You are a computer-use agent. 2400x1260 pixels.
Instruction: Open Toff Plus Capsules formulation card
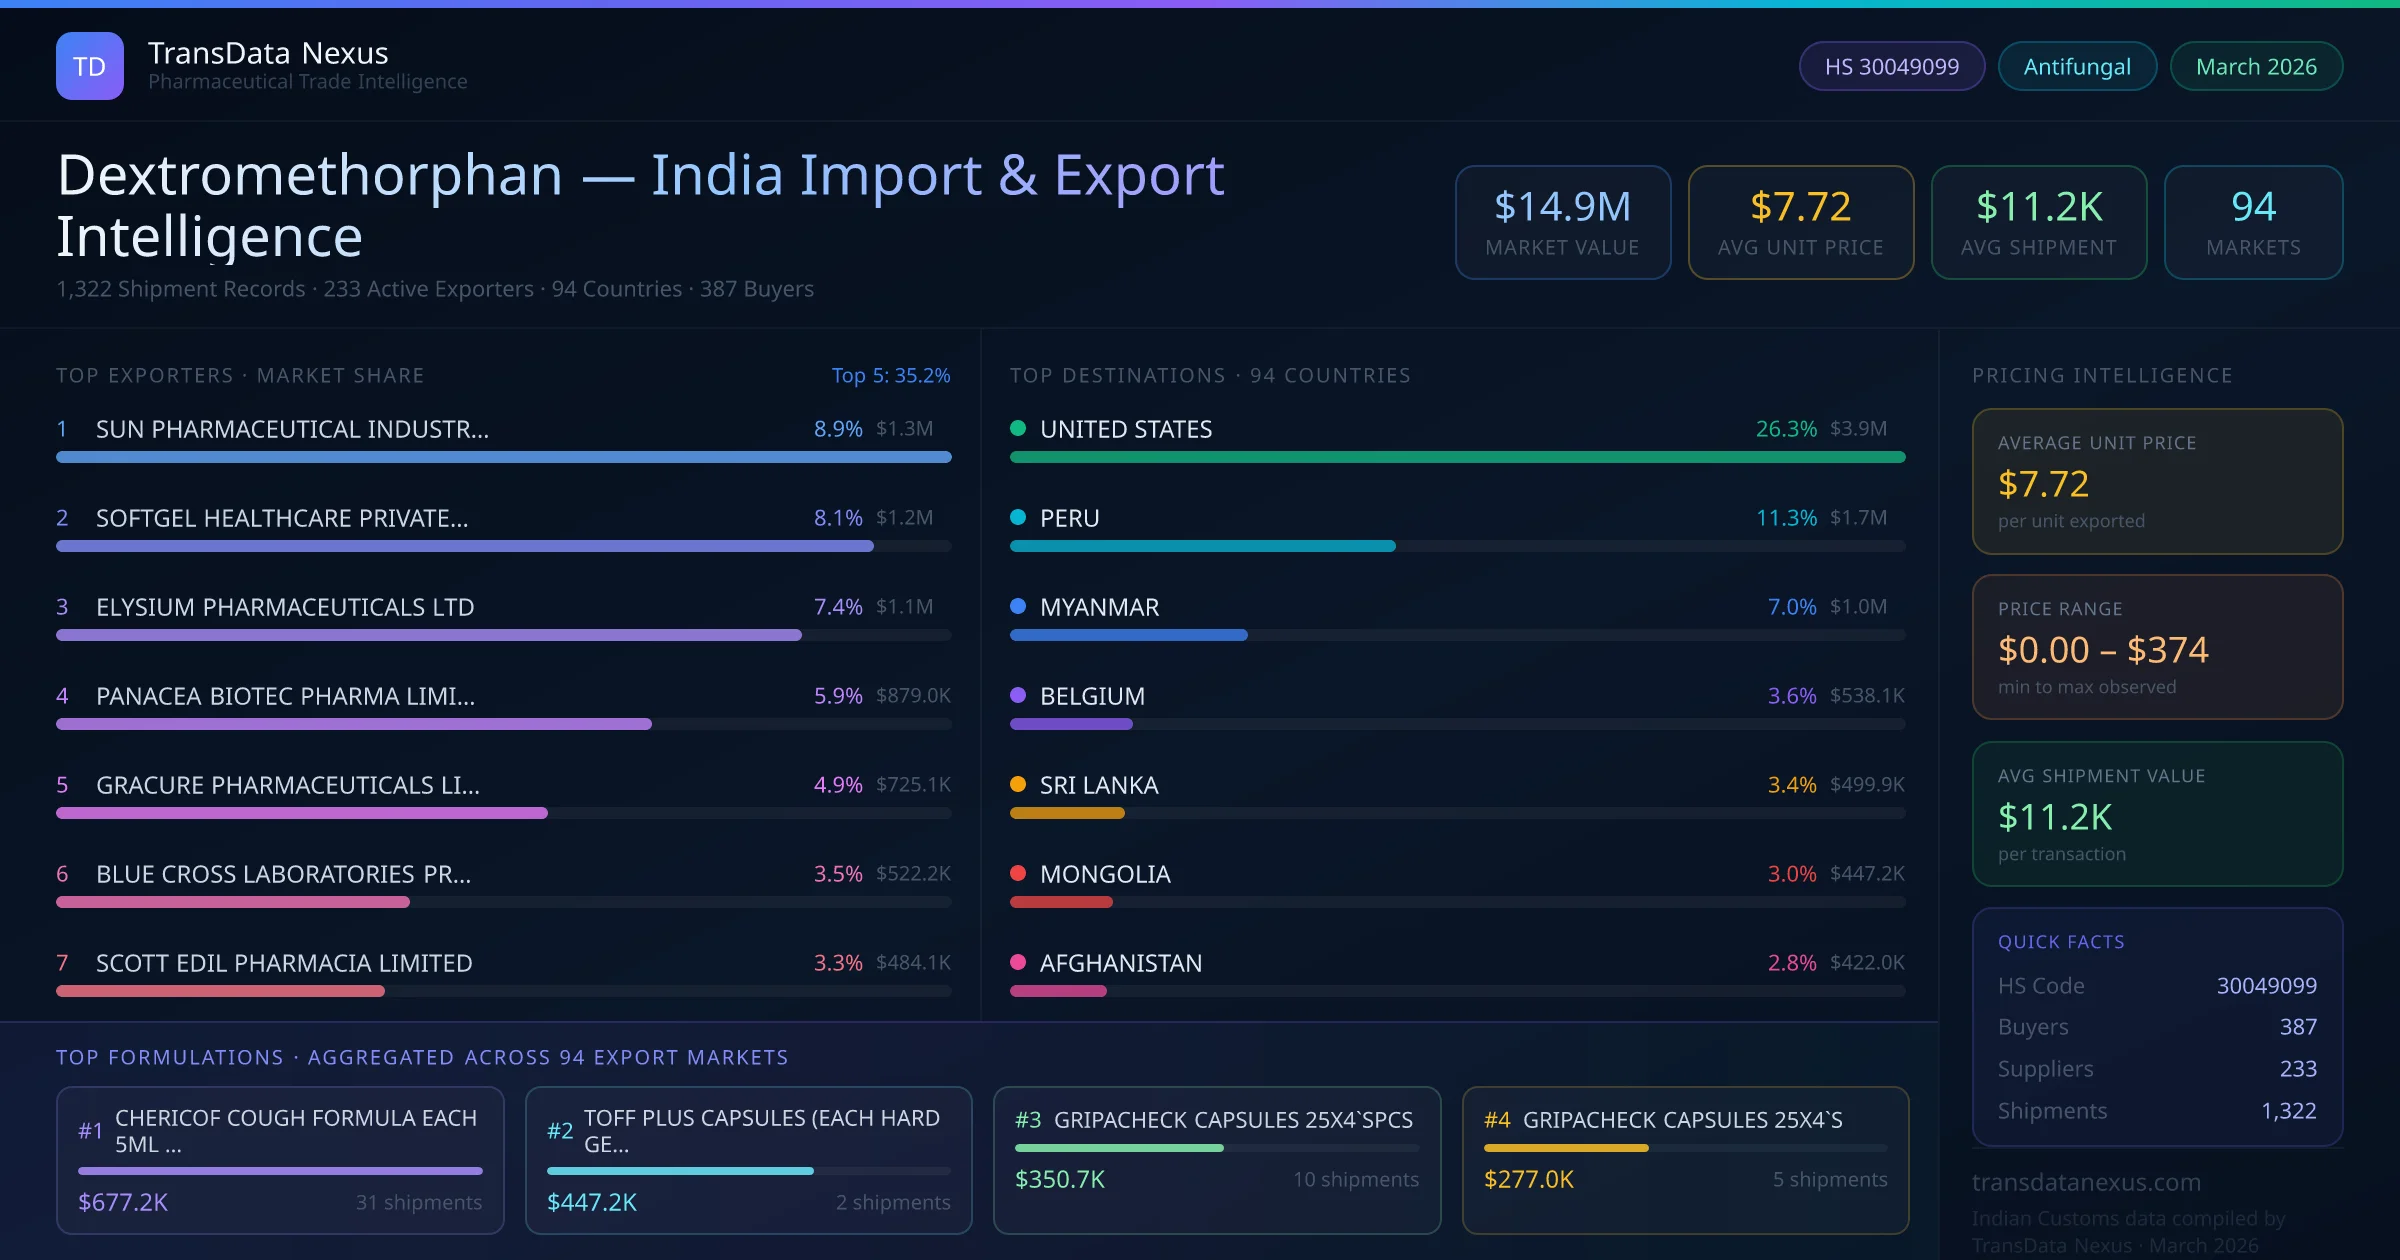748,1160
